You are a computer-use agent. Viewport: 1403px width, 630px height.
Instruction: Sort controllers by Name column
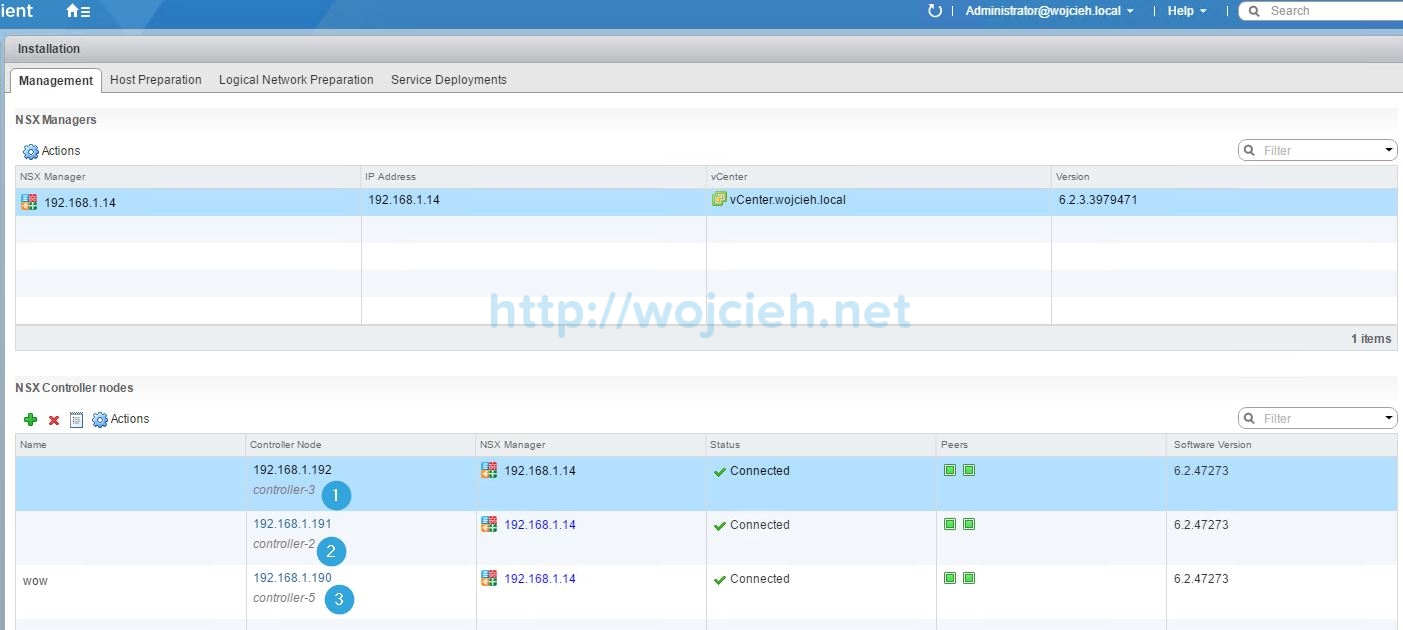point(130,445)
